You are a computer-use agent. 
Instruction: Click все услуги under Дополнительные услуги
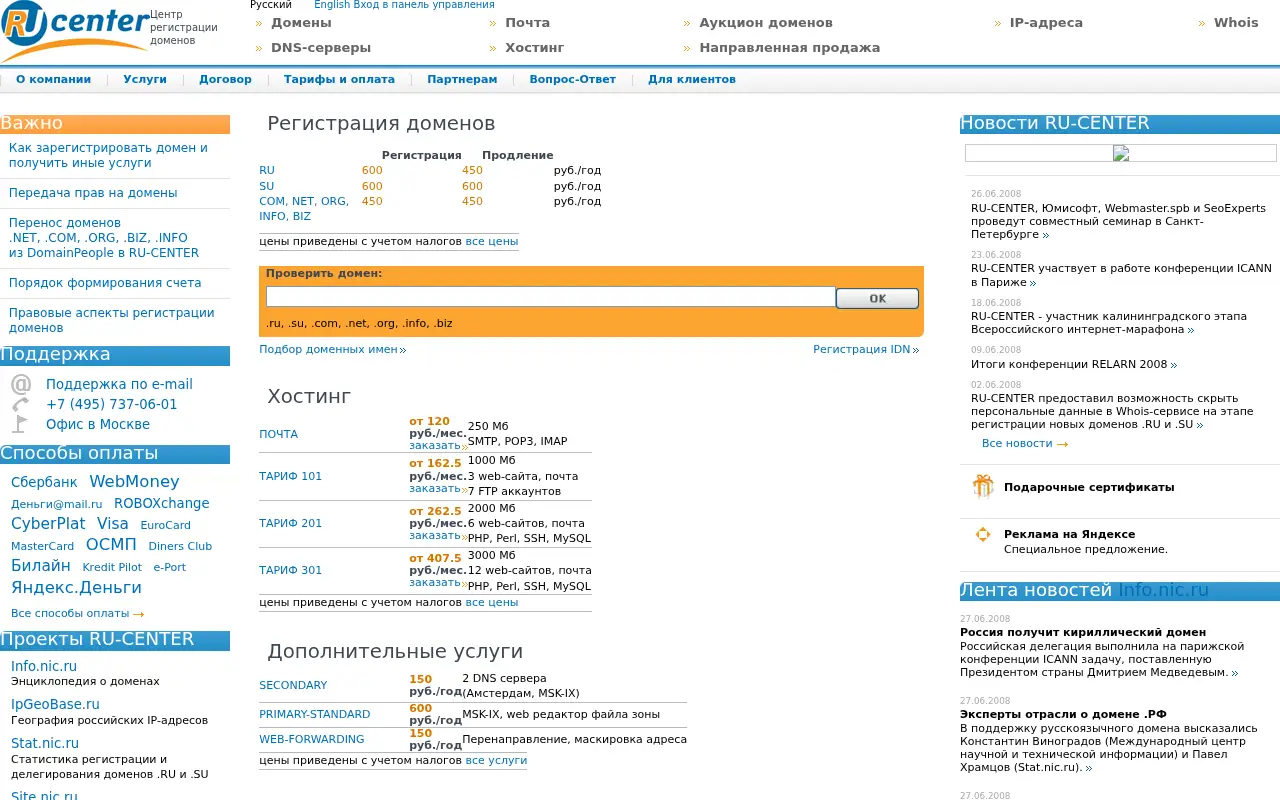tap(496, 760)
